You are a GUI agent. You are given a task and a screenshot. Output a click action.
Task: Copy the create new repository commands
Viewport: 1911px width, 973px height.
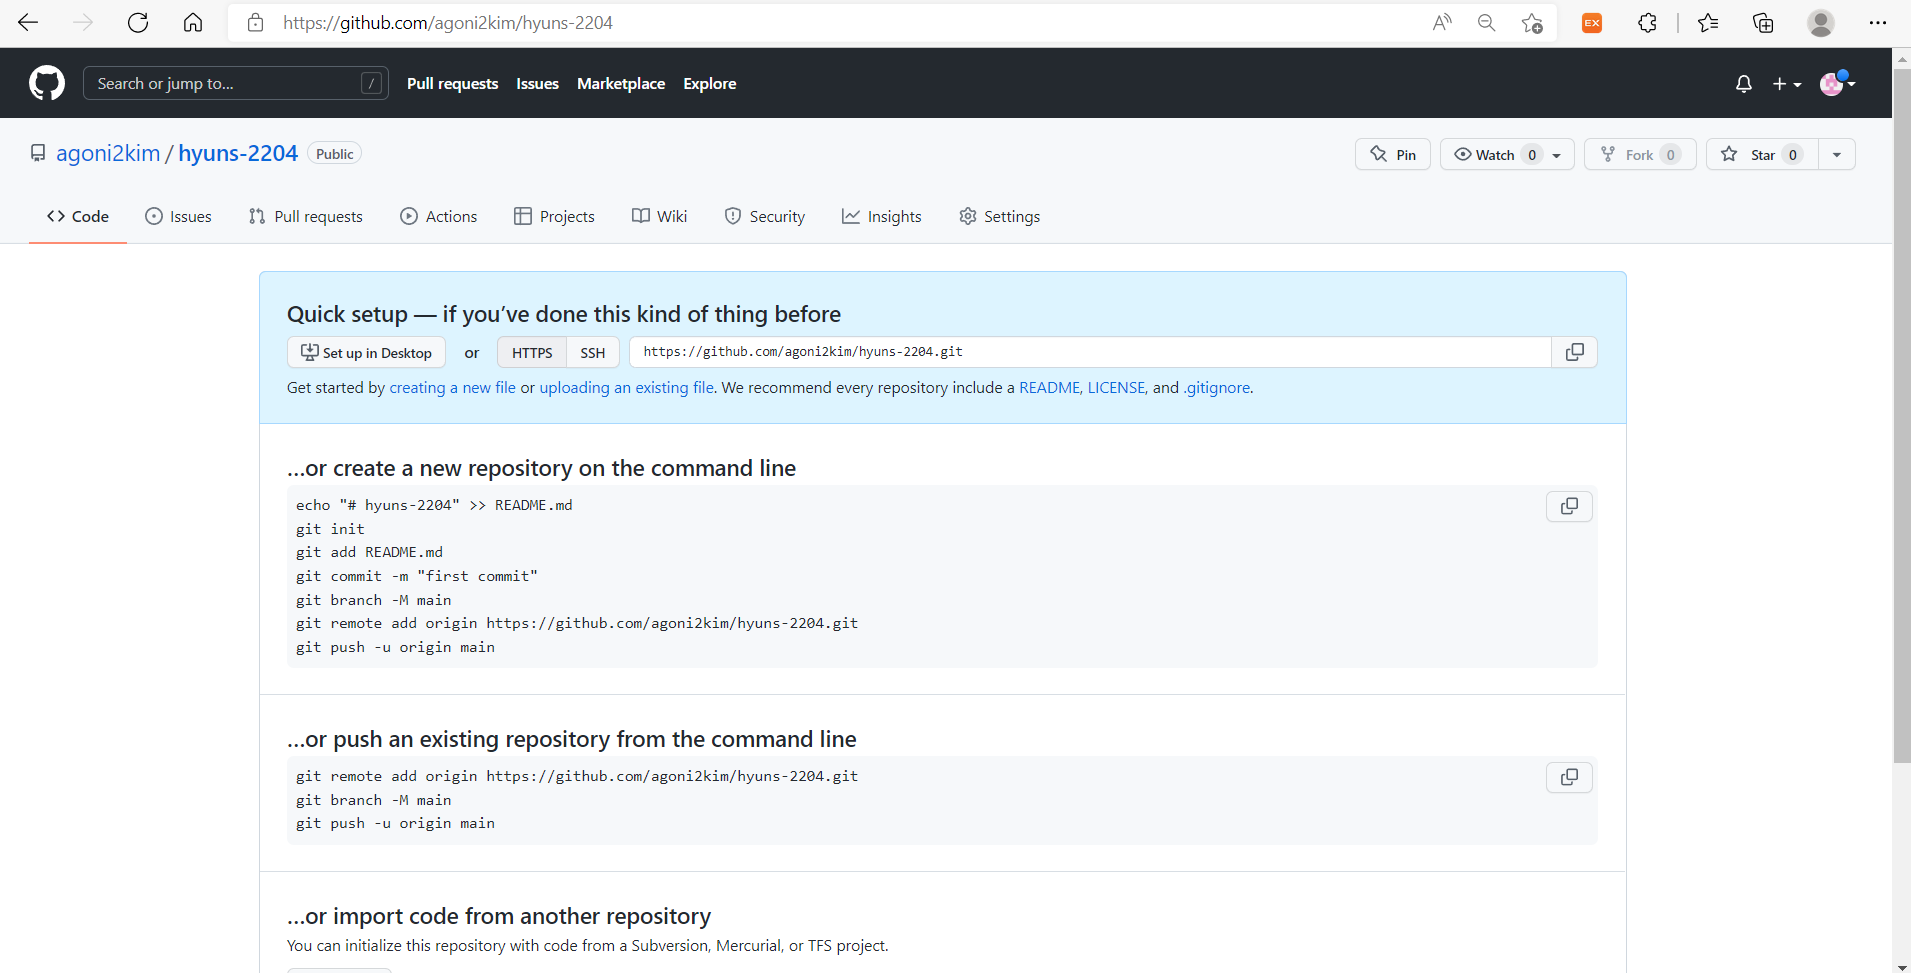coord(1570,507)
